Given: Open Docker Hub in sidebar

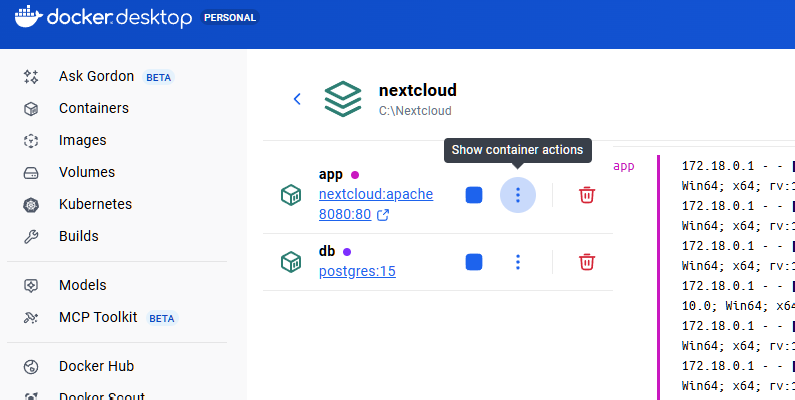Looking at the screenshot, I should tap(96, 366).
